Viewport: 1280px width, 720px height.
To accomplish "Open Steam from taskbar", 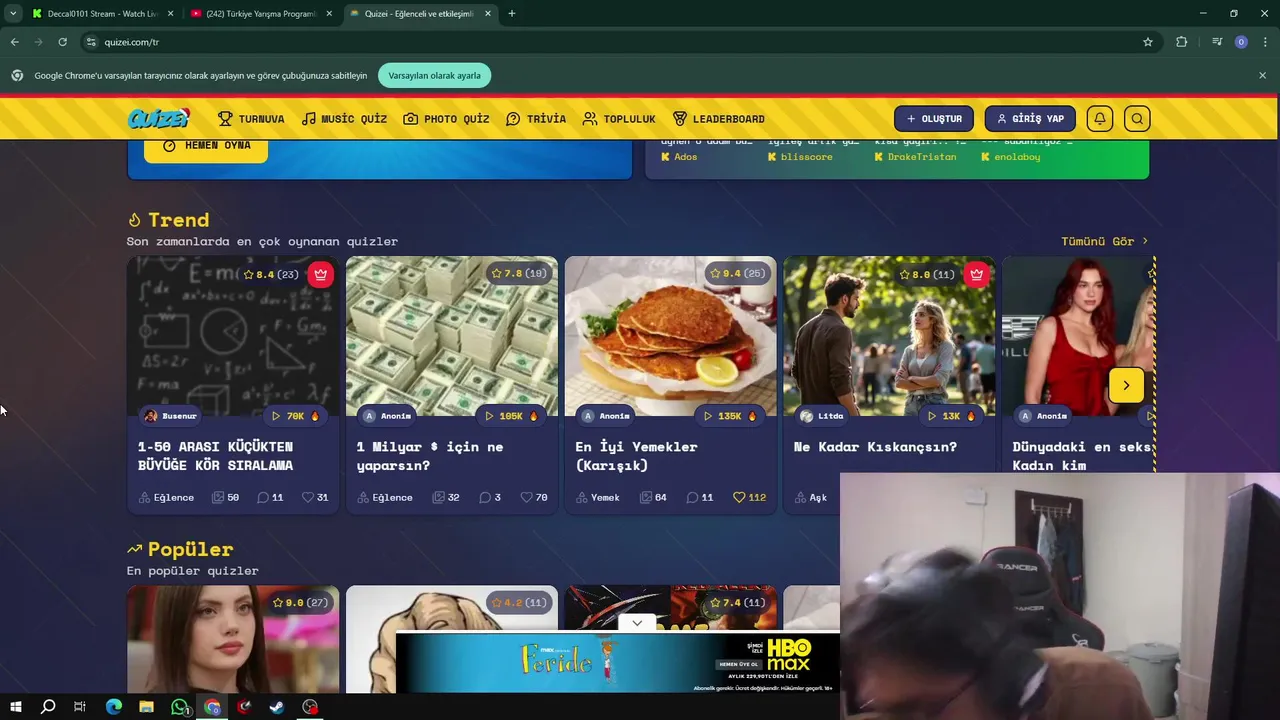I will point(277,707).
